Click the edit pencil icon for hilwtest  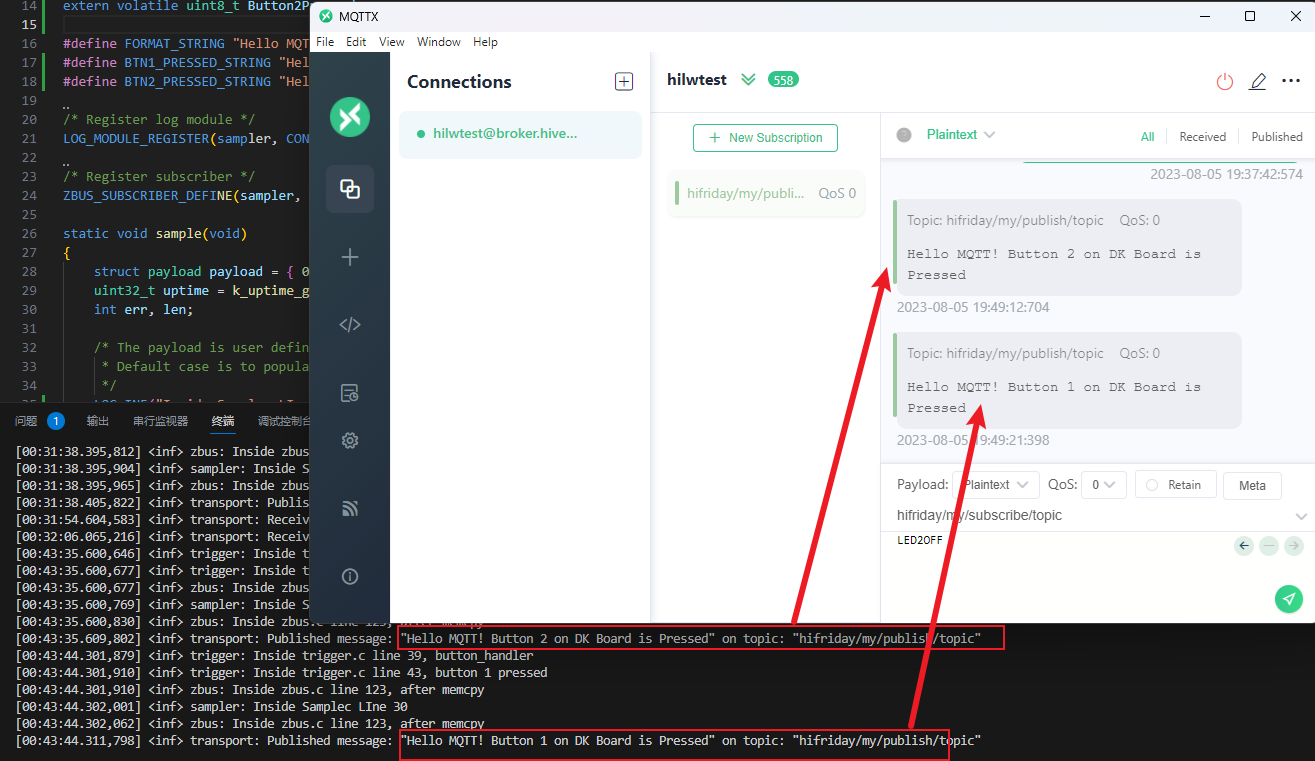(1258, 81)
